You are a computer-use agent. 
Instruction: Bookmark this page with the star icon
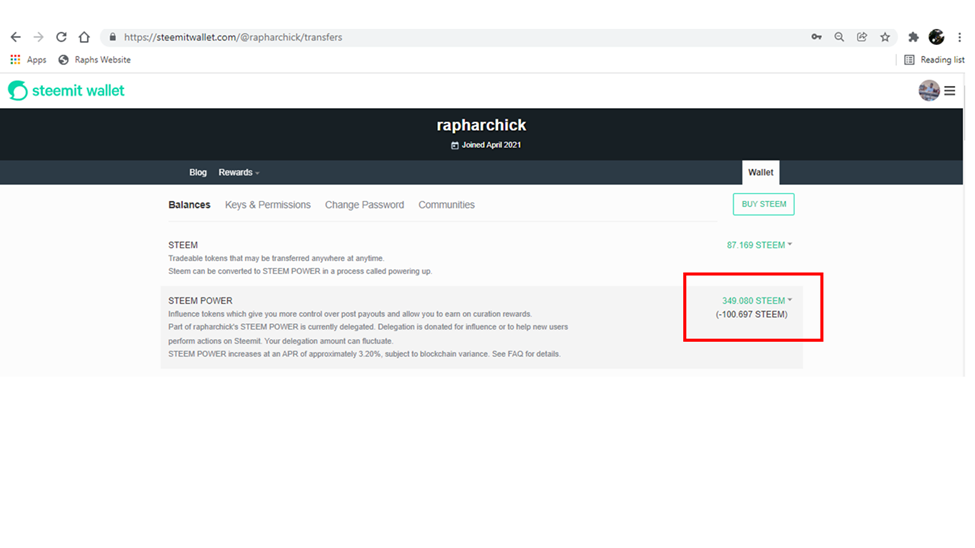click(885, 37)
